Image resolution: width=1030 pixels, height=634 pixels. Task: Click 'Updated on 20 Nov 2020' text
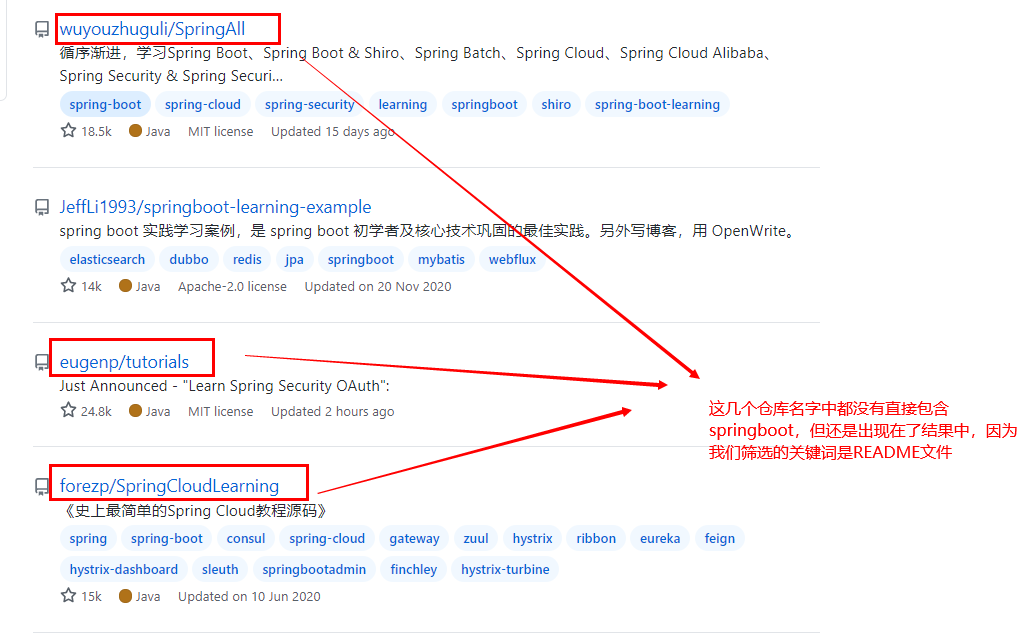(378, 286)
